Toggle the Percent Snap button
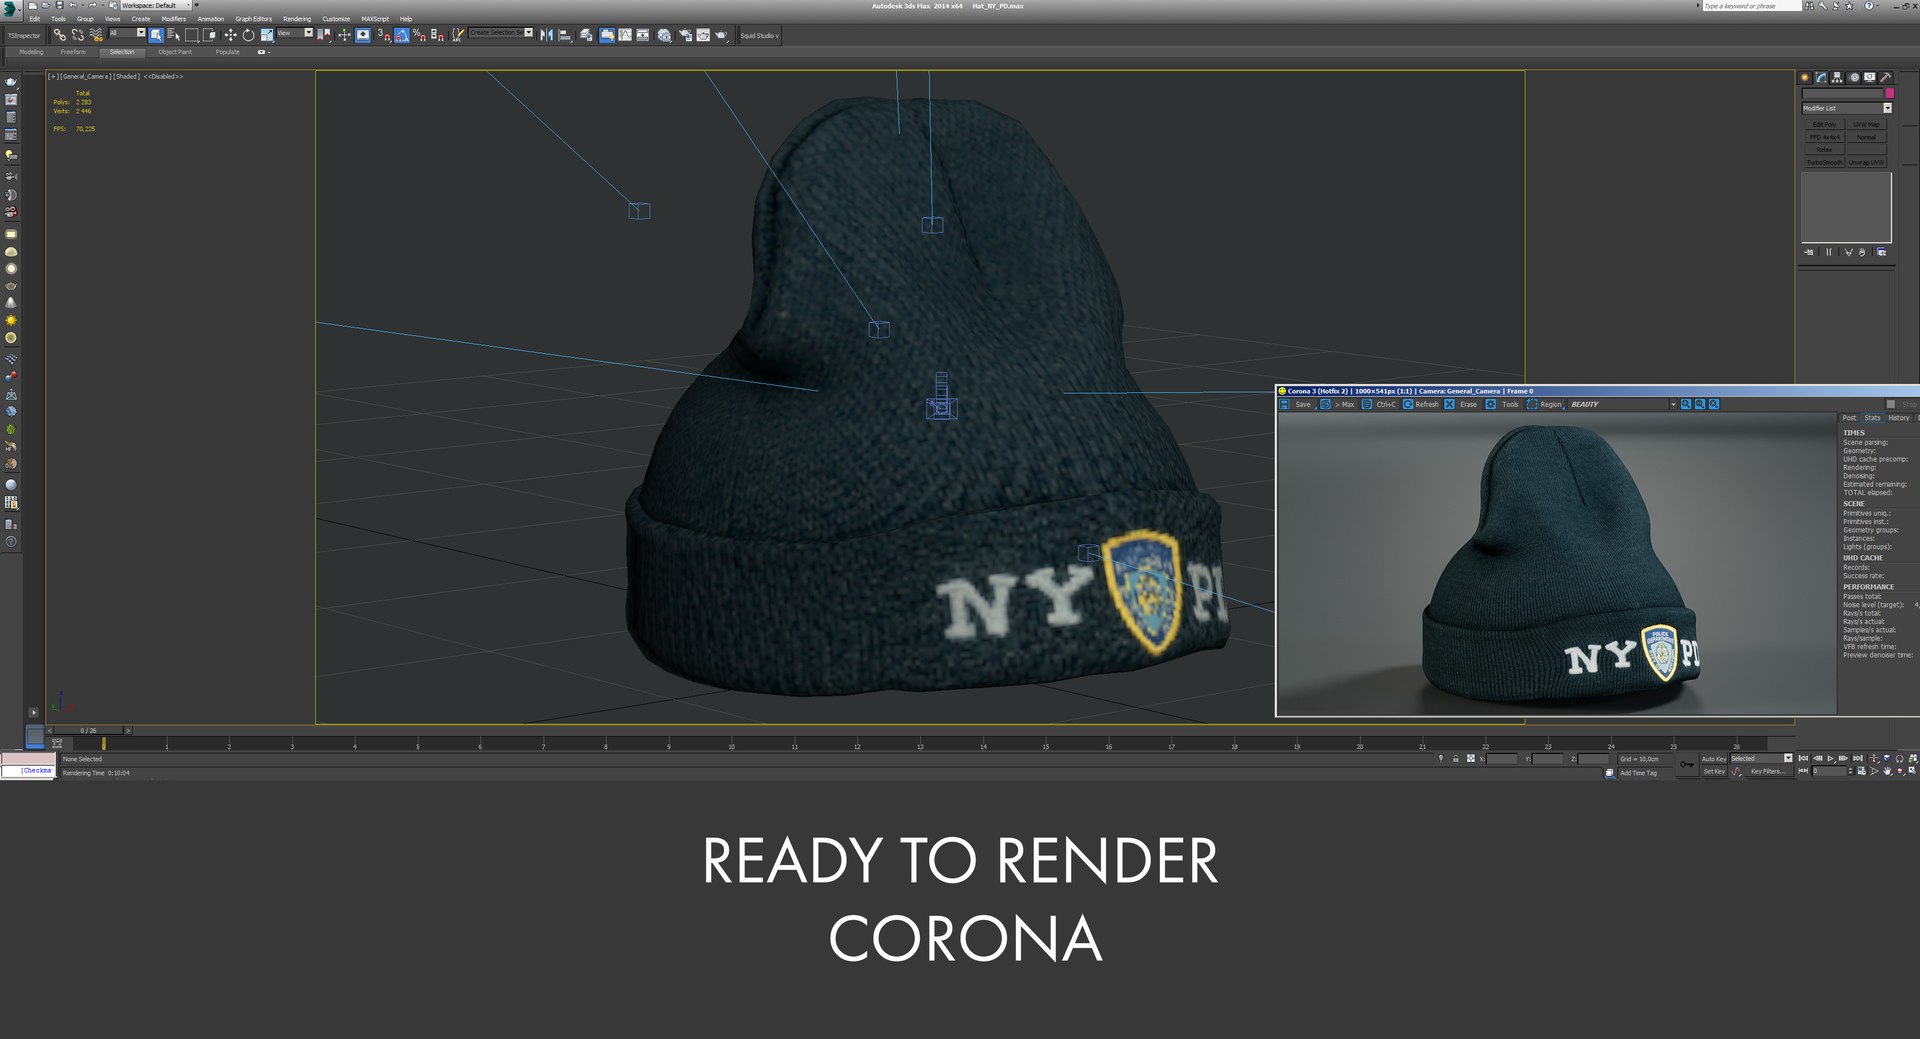Viewport: 1920px width, 1039px height. (419, 35)
